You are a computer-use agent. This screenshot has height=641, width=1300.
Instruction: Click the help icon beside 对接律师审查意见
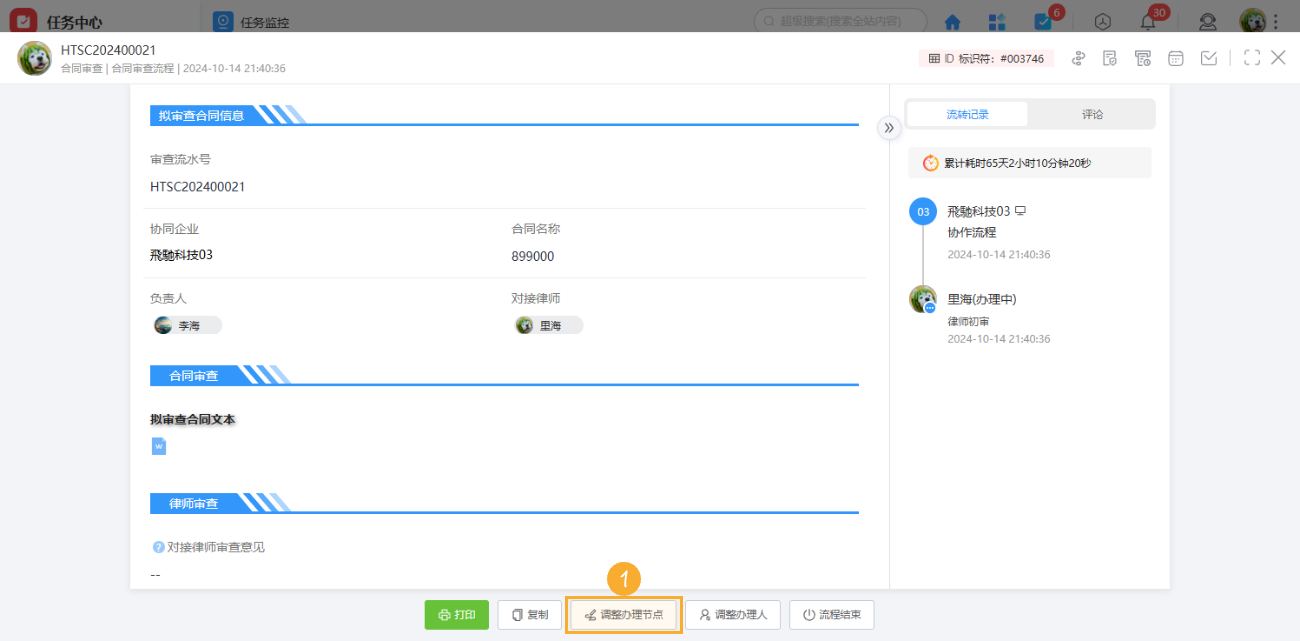158,547
